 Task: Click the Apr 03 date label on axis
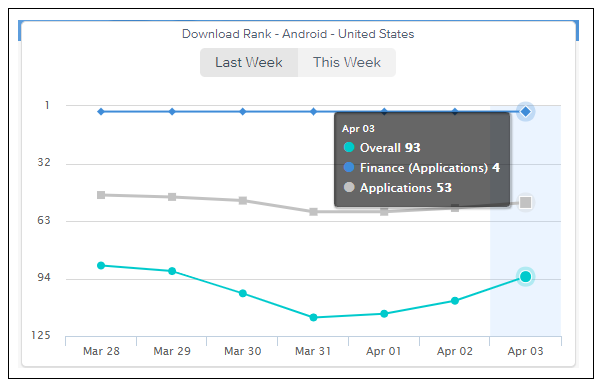coord(525,351)
